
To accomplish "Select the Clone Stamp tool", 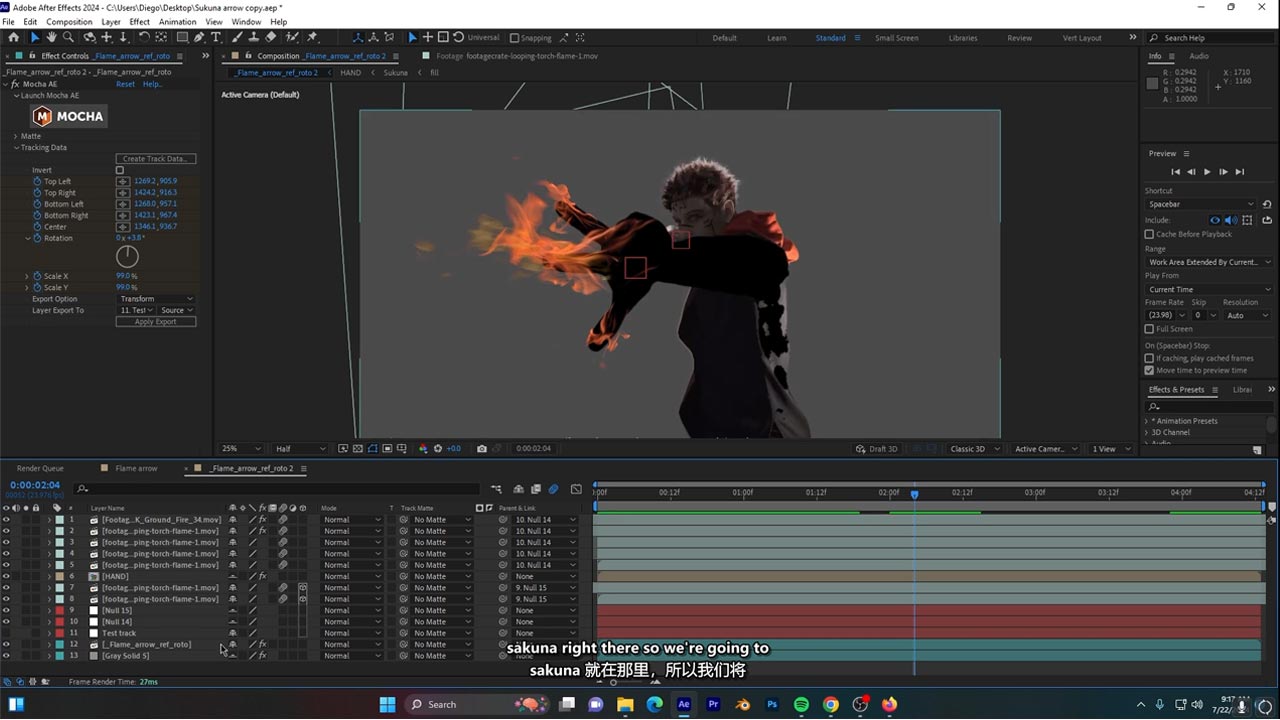I will (x=252, y=37).
